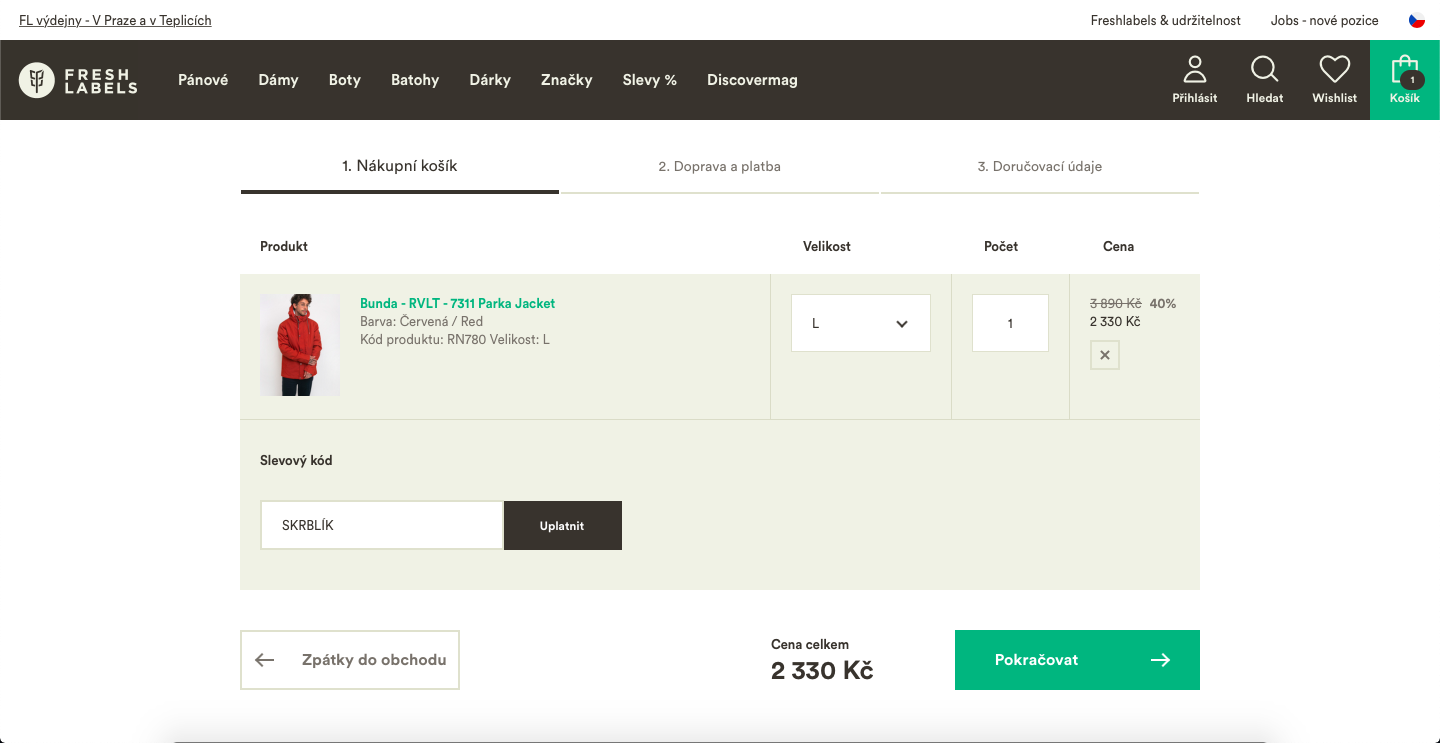
Task: Click the quantity field showing 1
Action: [1010, 323]
